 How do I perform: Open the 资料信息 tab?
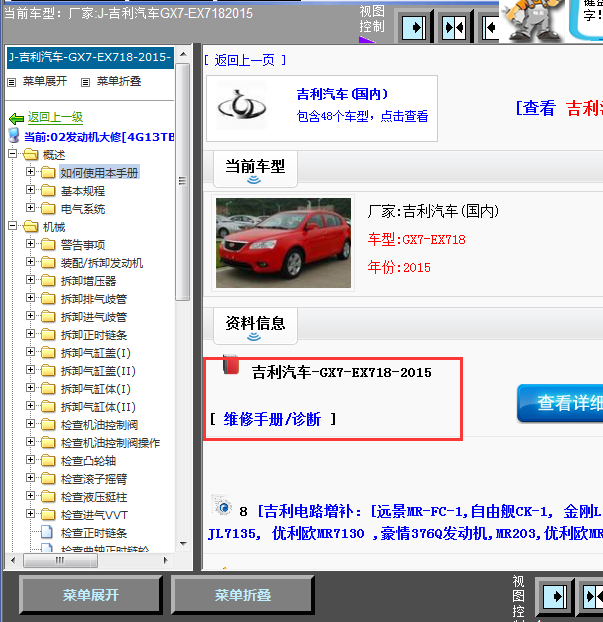tap(255, 326)
